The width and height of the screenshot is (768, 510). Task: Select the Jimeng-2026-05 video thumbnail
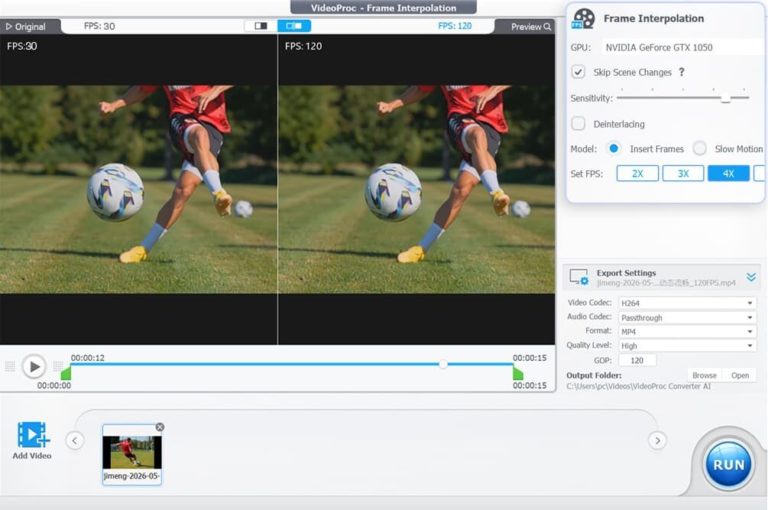pyautogui.click(x=132, y=454)
